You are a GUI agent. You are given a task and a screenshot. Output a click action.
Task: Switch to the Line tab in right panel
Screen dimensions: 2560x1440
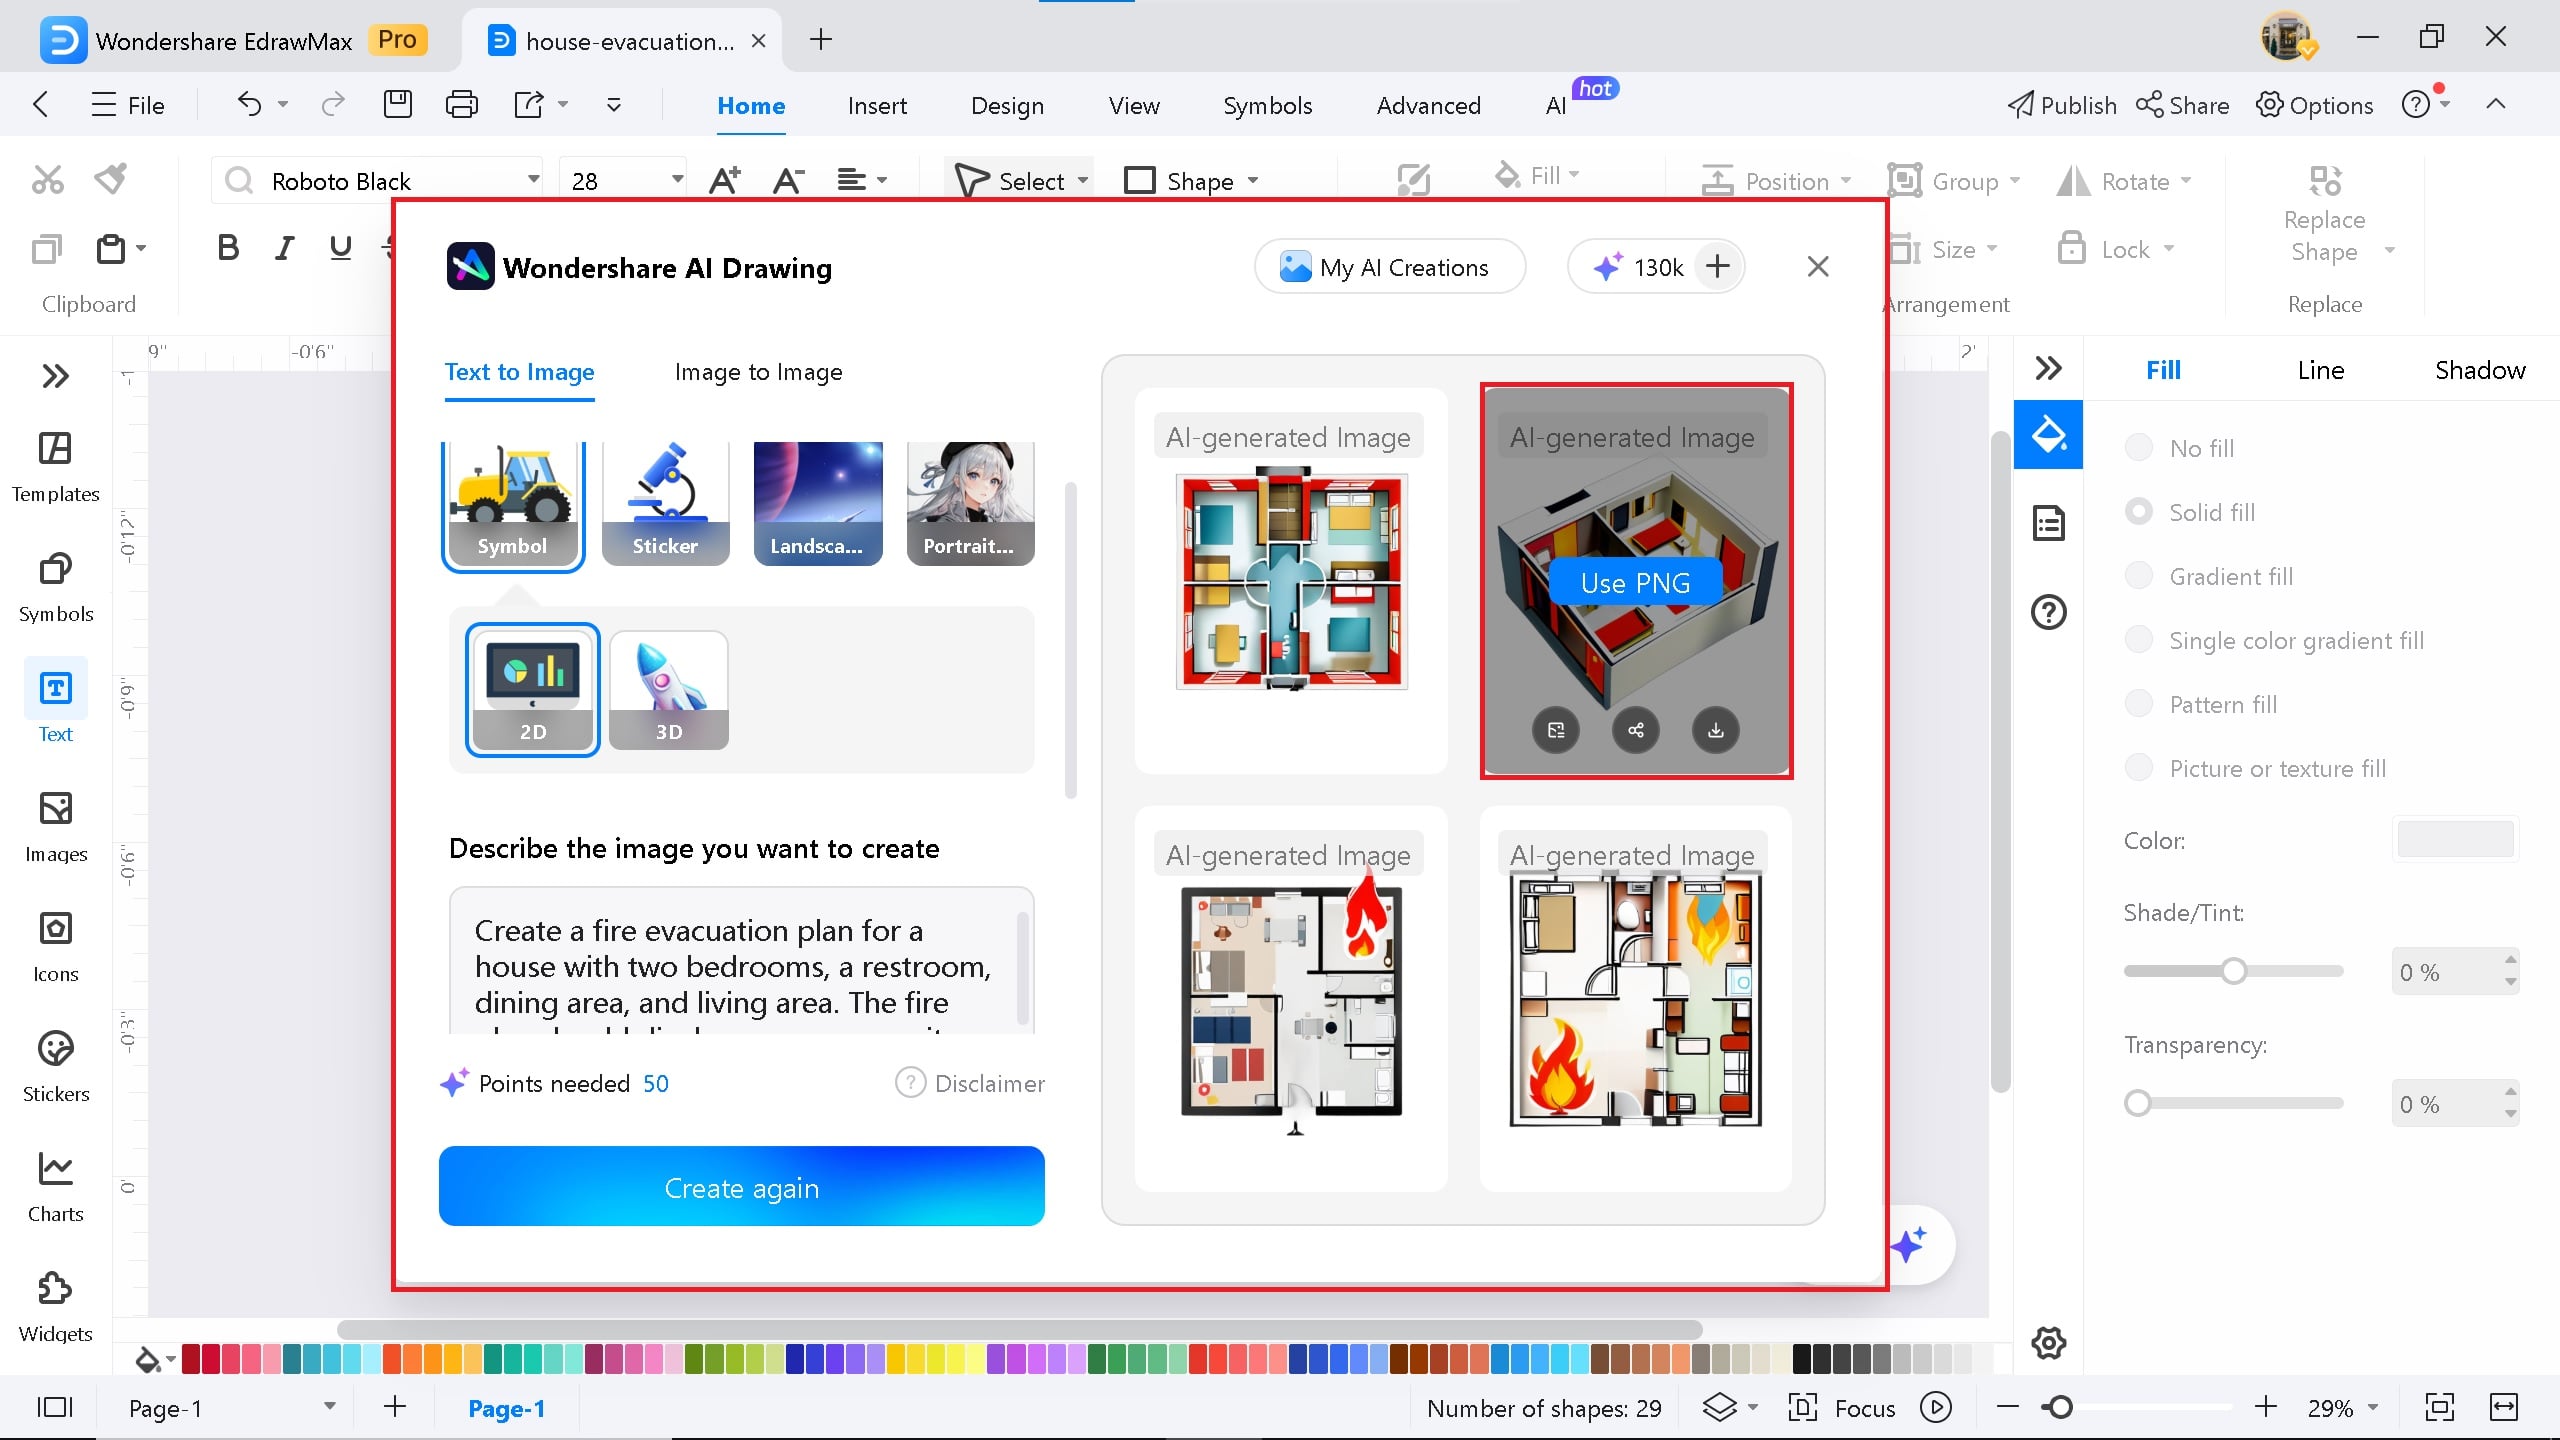coord(2321,370)
